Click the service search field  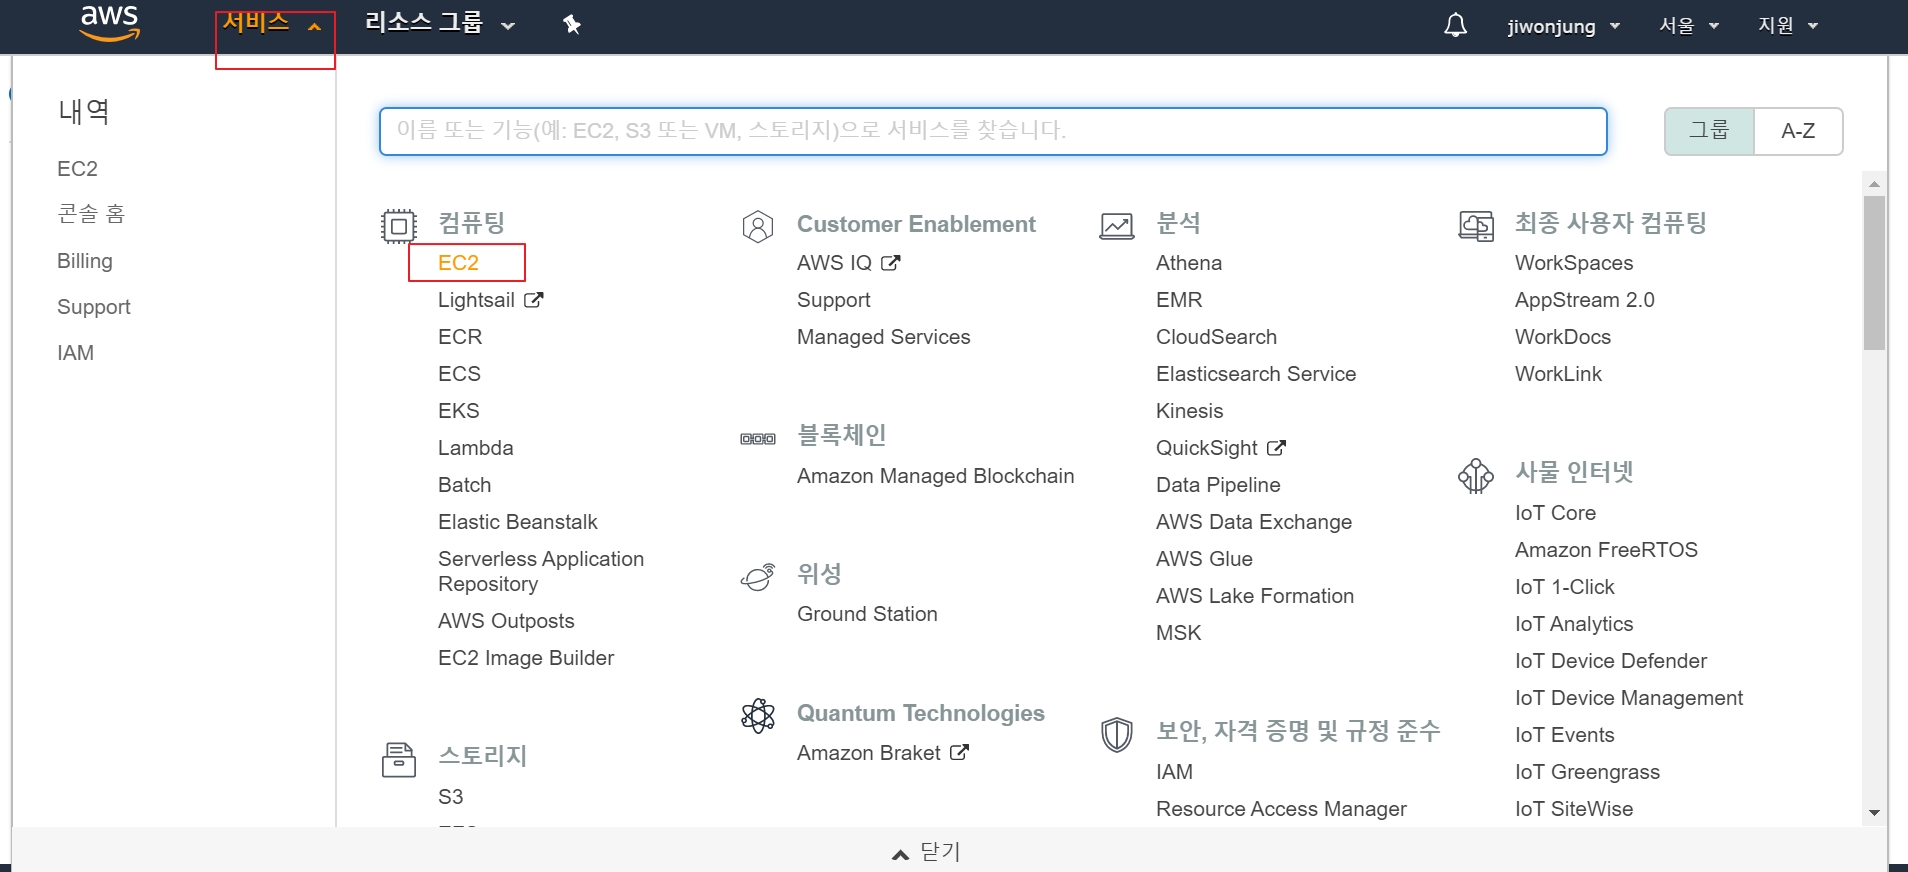[x=993, y=131]
